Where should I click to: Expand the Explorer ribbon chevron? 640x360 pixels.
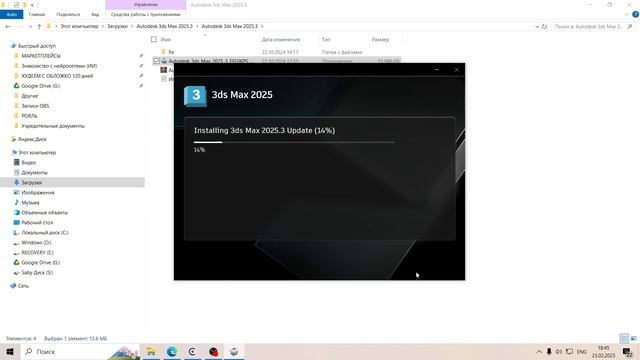point(627,14)
